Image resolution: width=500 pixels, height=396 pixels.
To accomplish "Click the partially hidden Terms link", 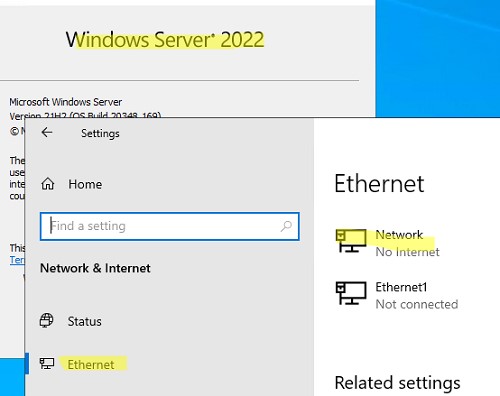I will tap(17, 260).
